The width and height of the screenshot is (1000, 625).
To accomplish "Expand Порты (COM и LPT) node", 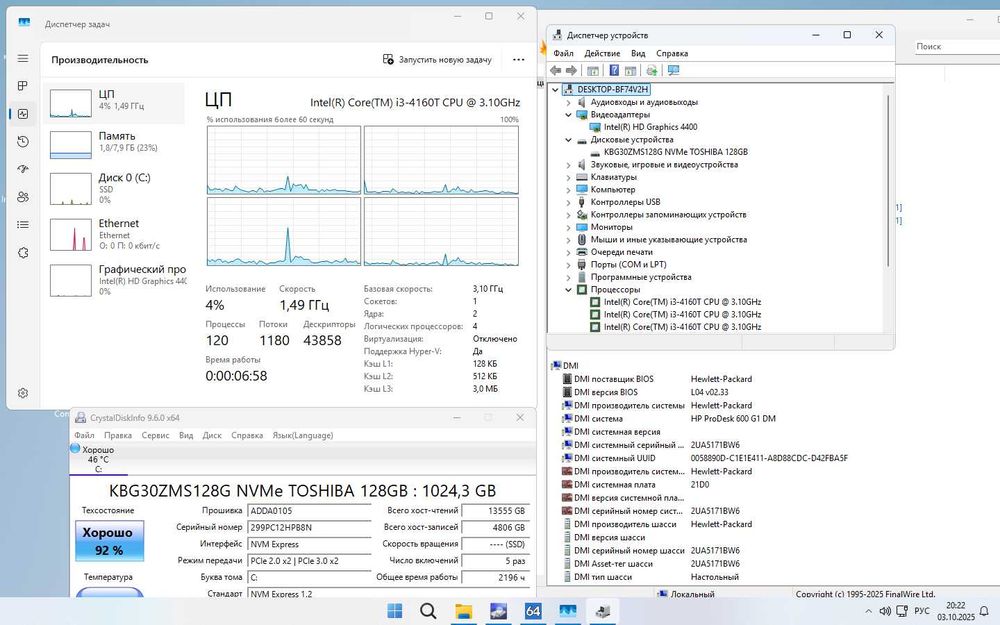I will tap(568, 265).
